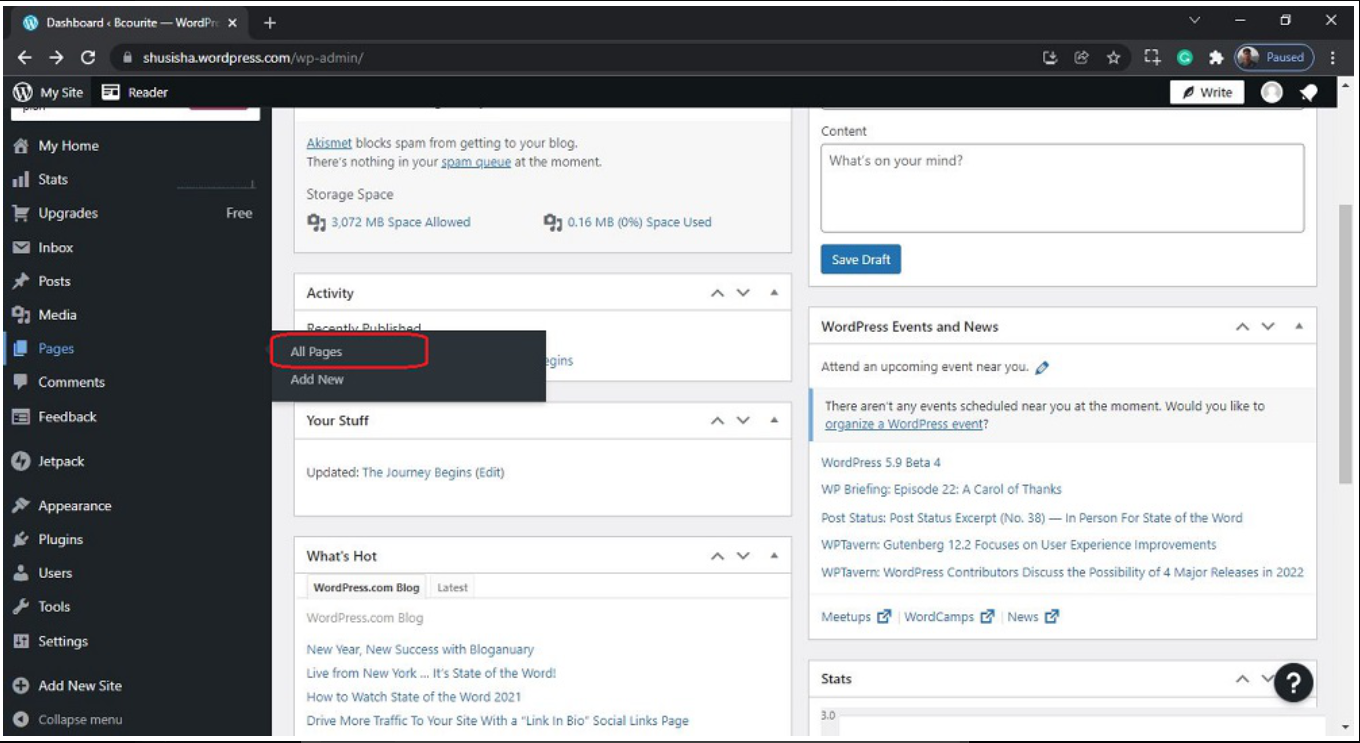The image size is (1360, 743).
Task: Move Activity panel up
Action: [x=716, y=293]
